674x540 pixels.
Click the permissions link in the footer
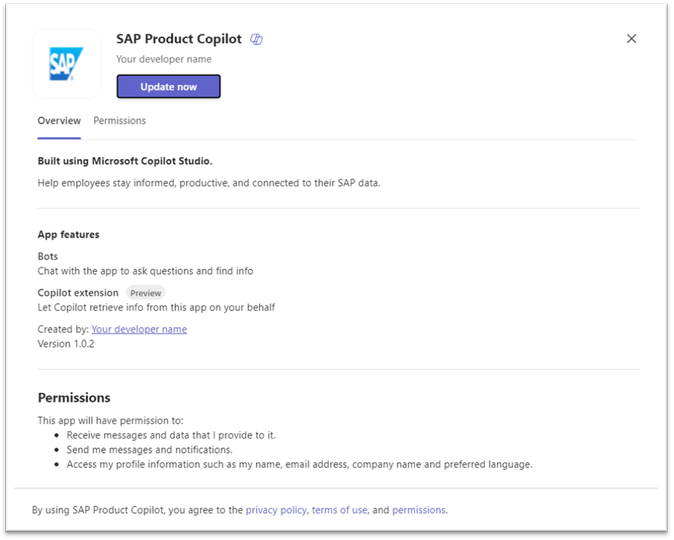pos(418,510)
